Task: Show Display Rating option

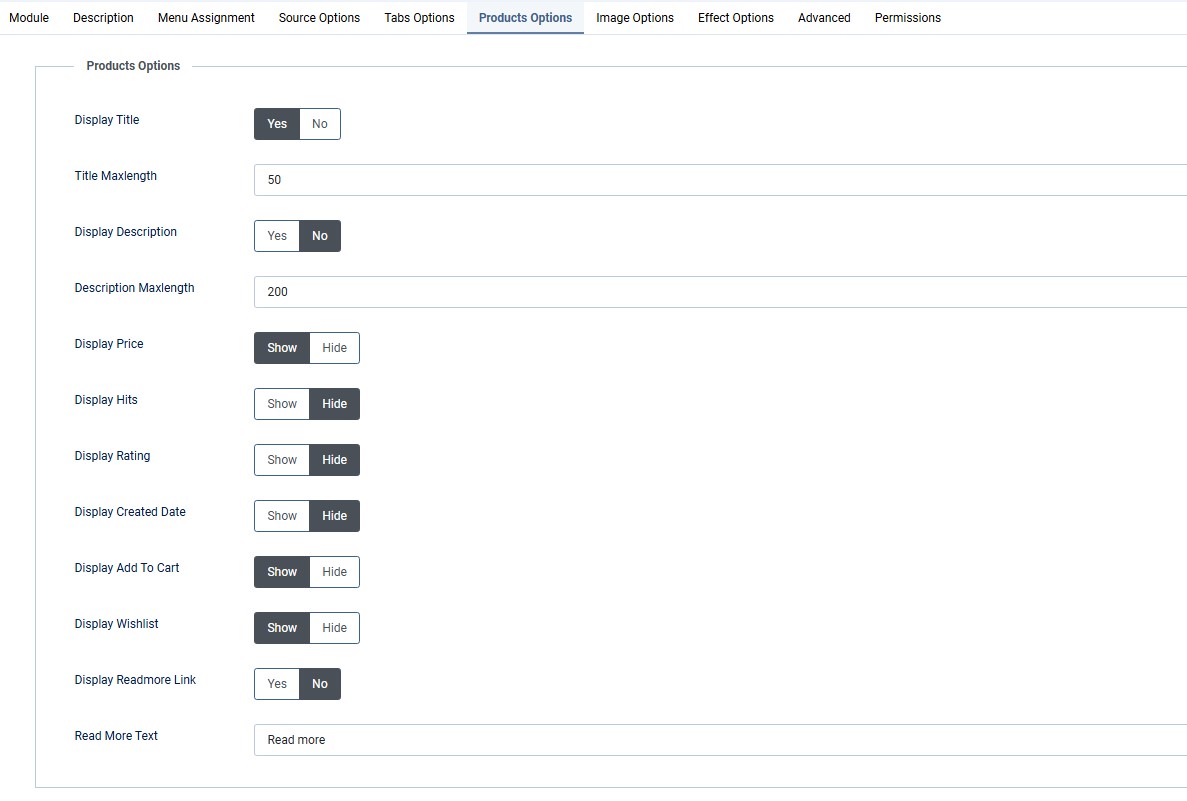Action: [282, 460]
